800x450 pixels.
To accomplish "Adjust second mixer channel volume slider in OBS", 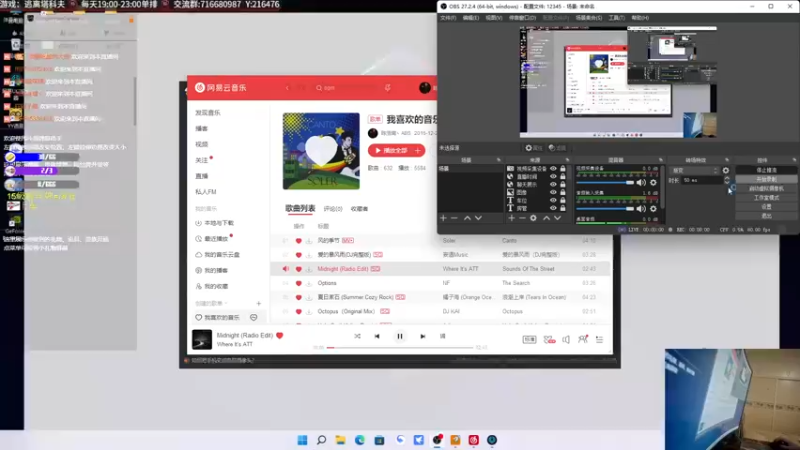I will [605, 208].
